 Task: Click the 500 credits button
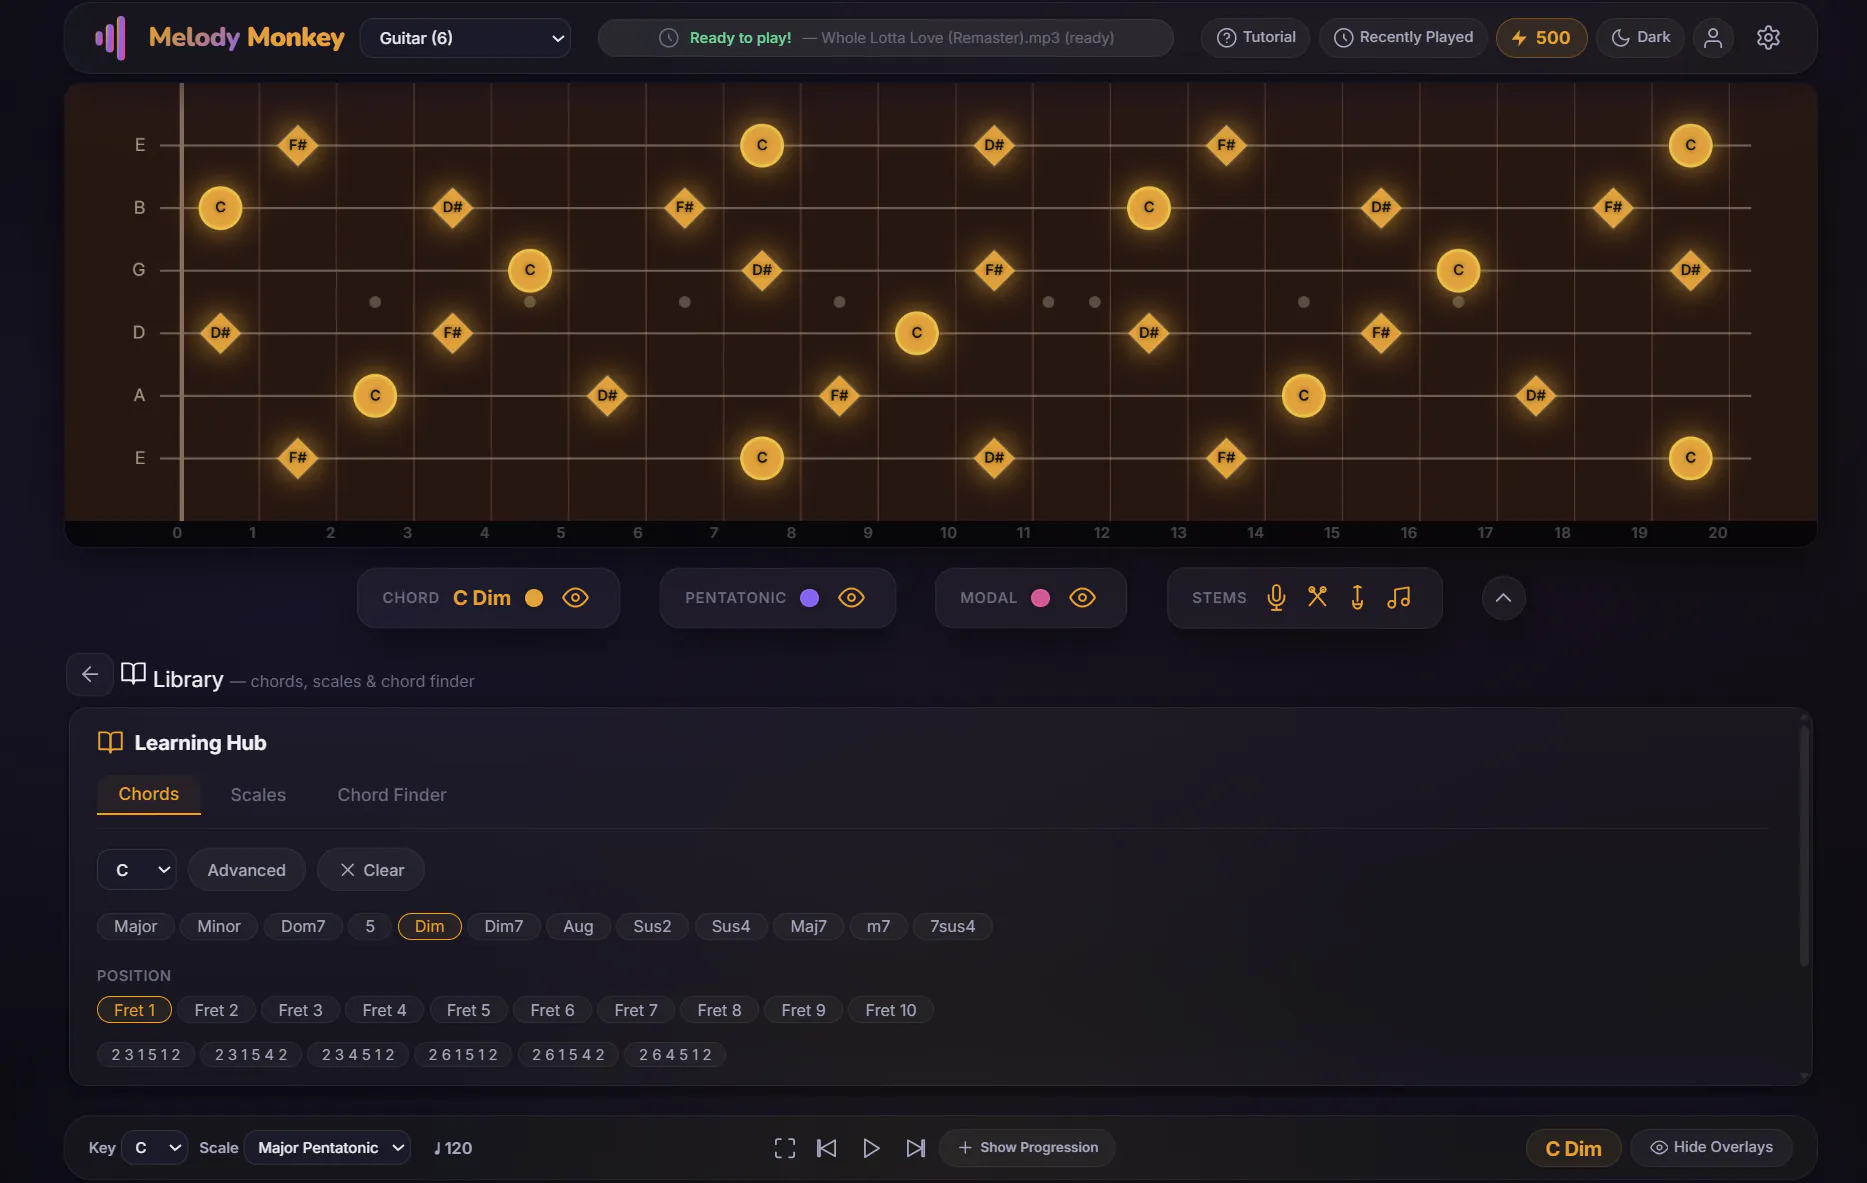(1541, 38)
